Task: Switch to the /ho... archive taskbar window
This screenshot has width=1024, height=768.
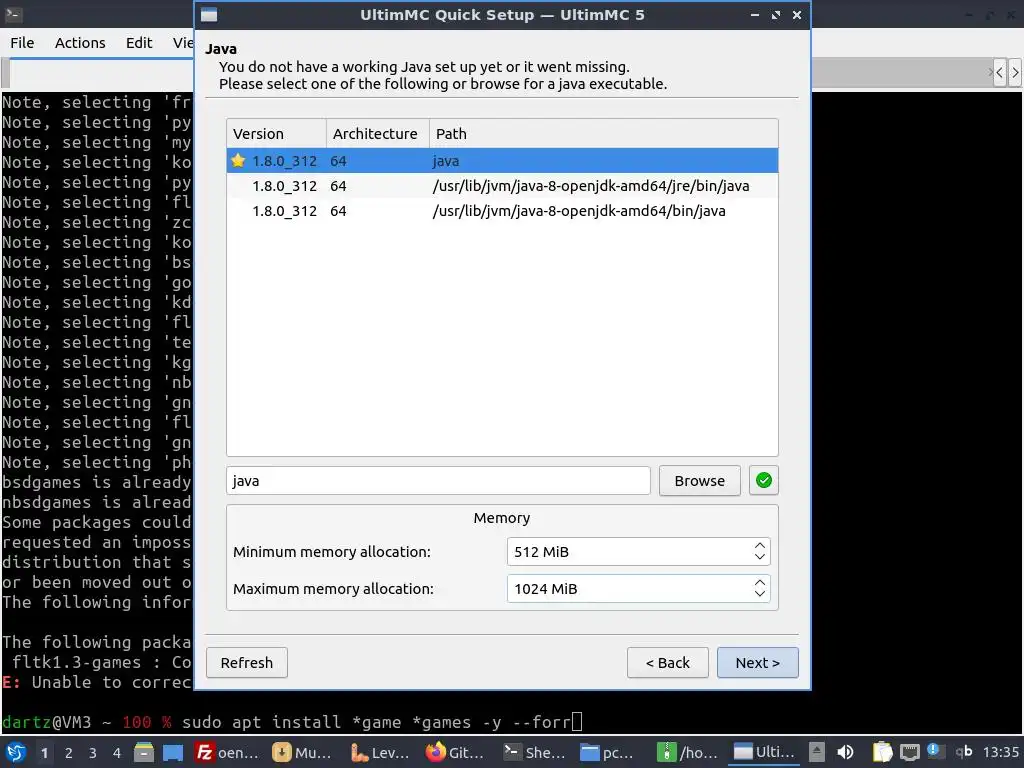Action: pyautogui.click(x=688, y=753)
